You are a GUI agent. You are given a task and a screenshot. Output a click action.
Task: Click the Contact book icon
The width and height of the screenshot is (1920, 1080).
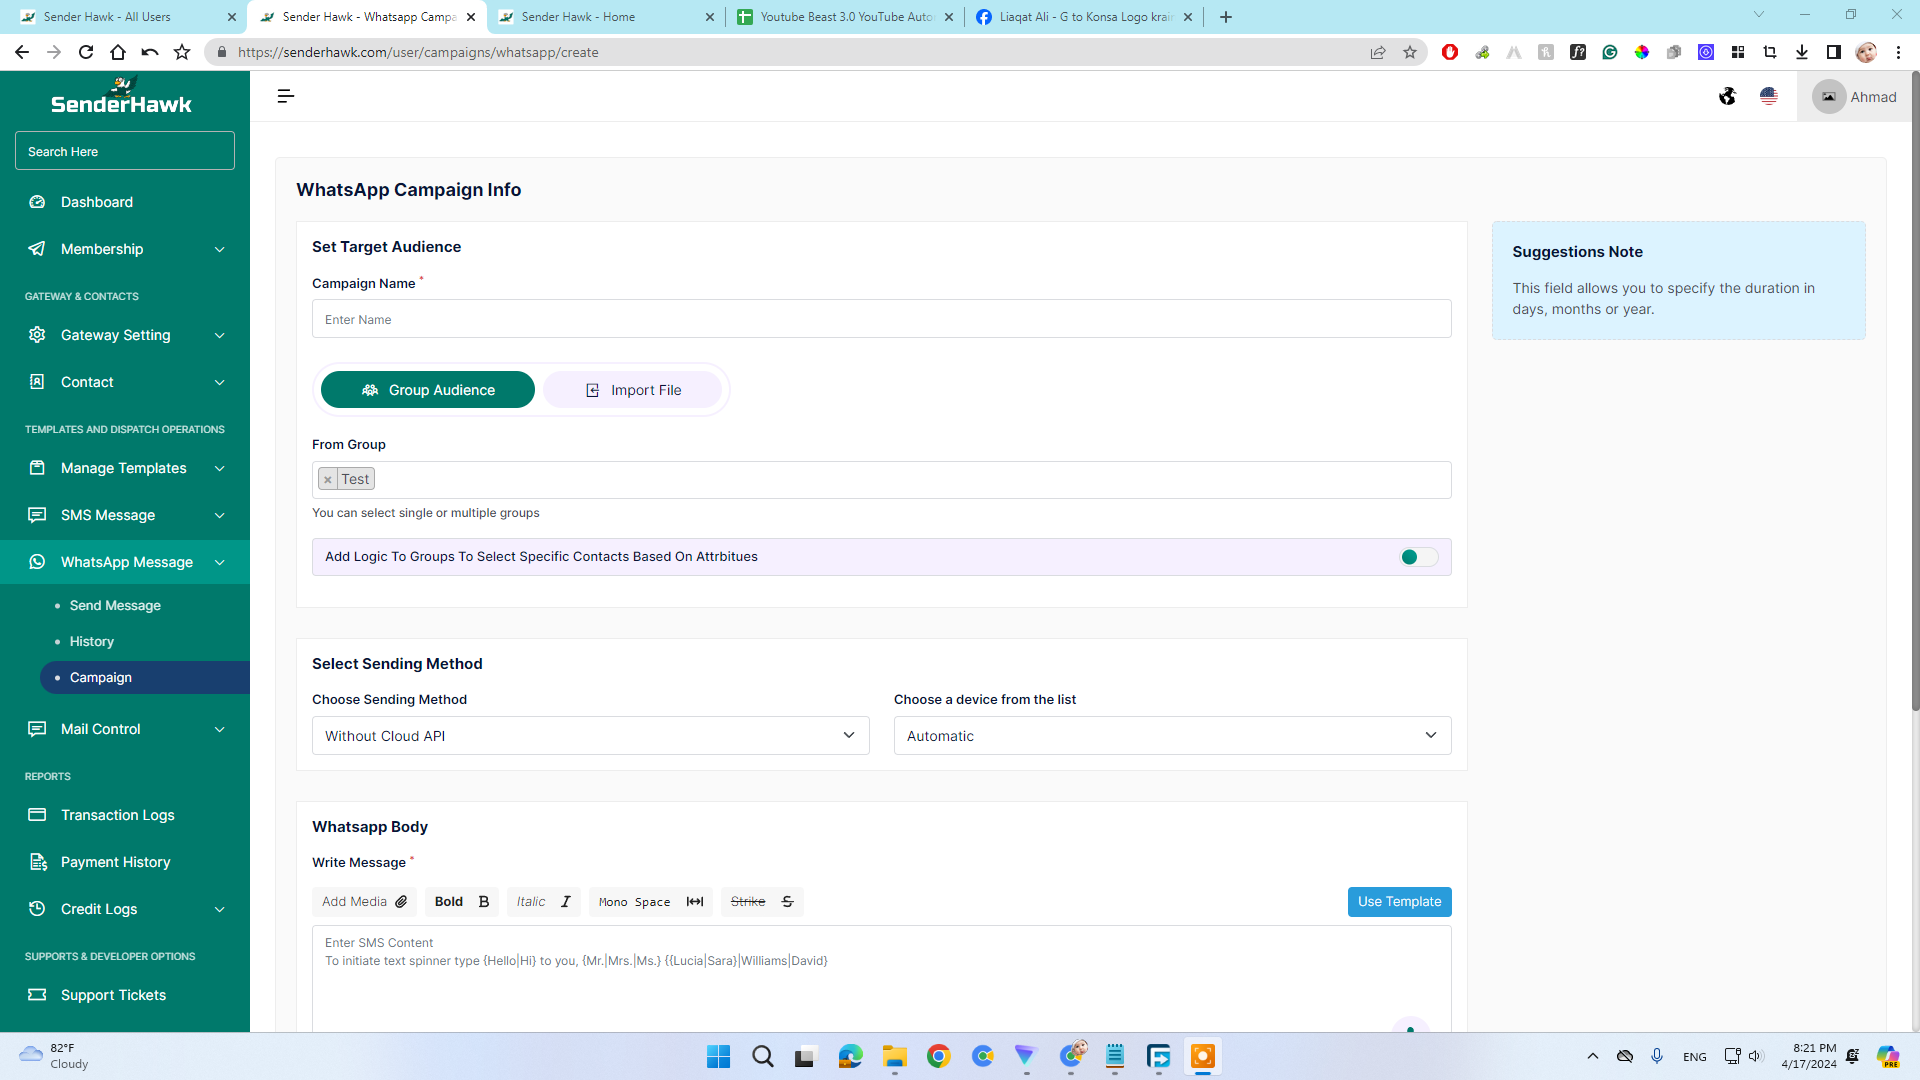point(37,382)
